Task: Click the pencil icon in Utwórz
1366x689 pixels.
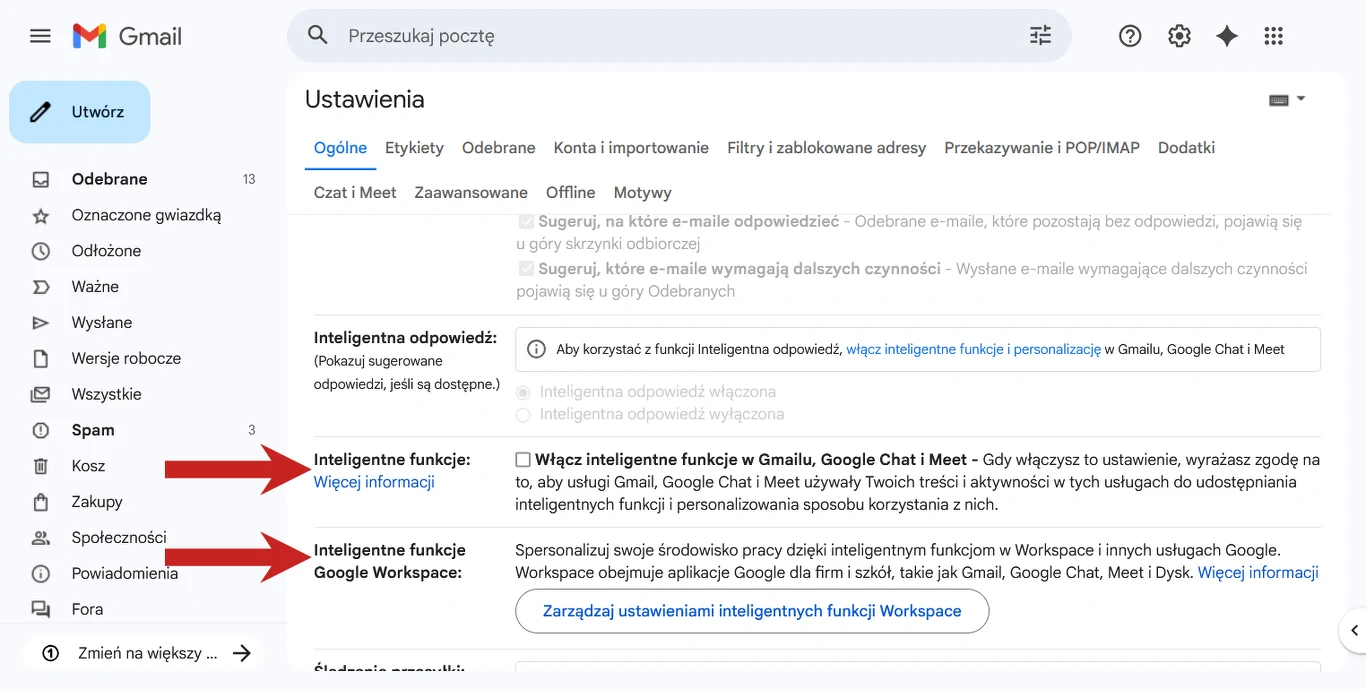Action: (40, 112)
